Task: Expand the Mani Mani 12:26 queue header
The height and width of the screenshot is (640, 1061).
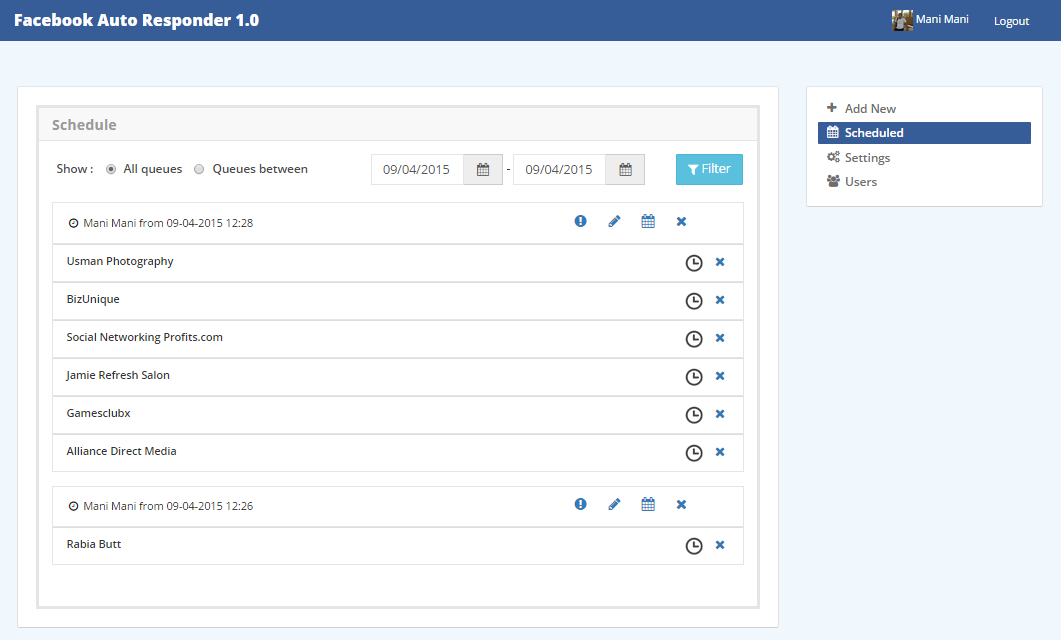Action: point(160,506)
